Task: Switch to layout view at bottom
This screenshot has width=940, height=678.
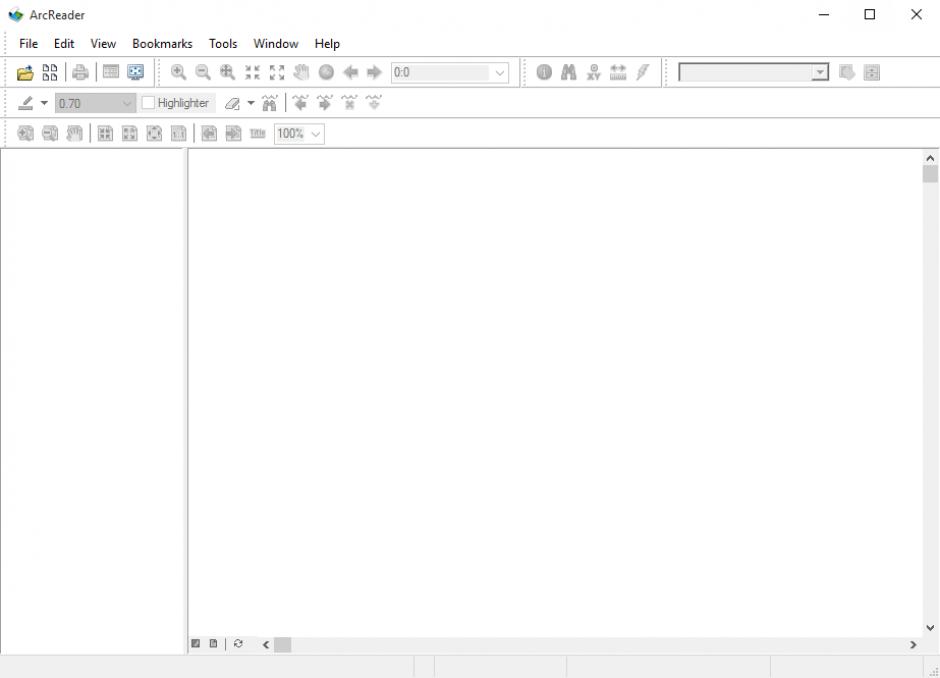Action: (213, 645)
